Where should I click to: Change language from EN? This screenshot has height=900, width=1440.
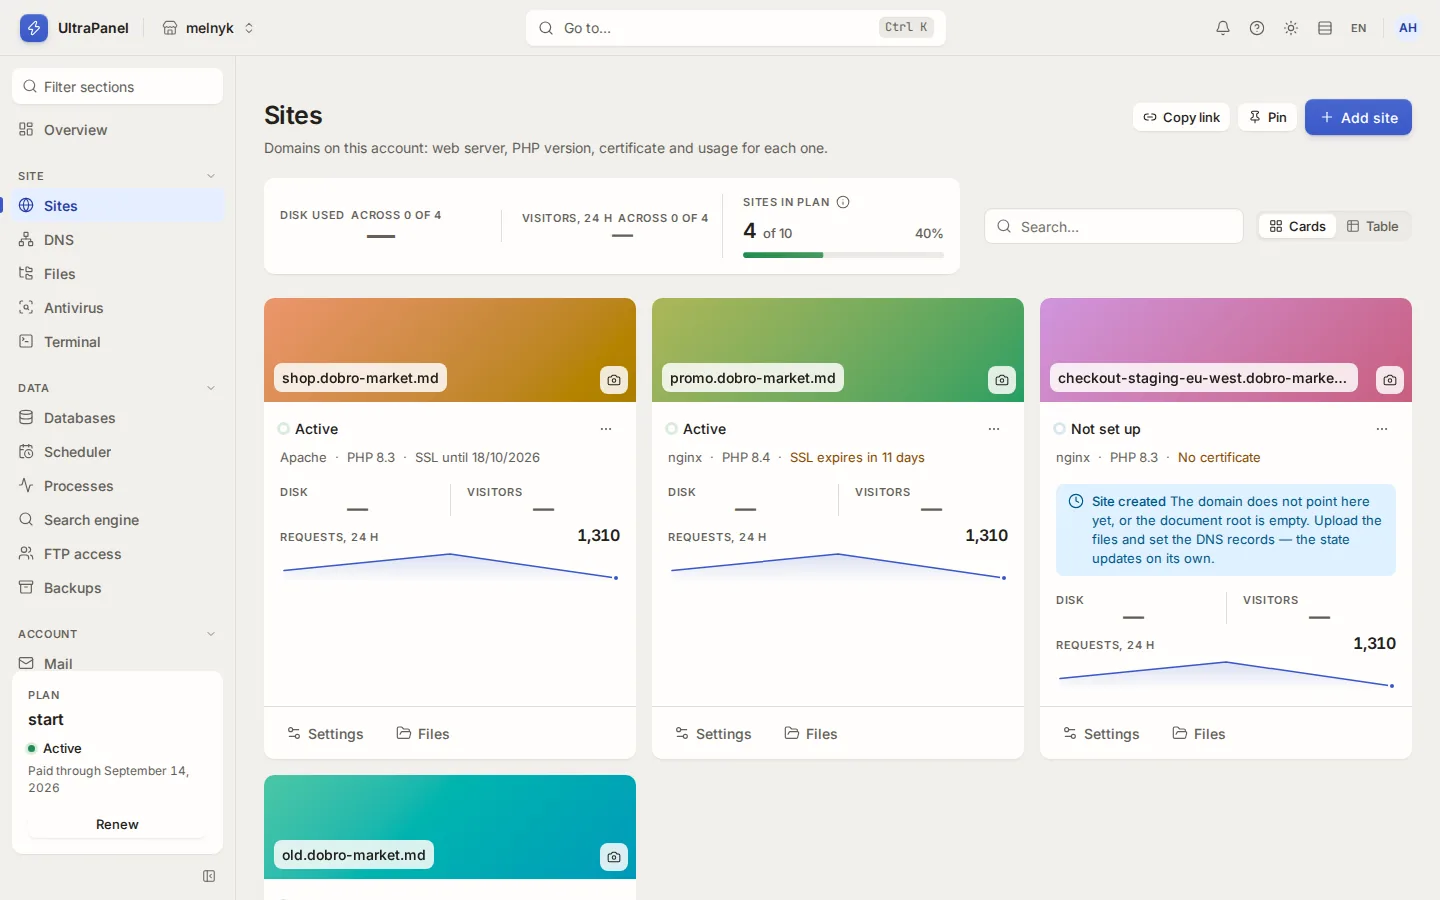pyautogui.click(x=1358, y=28)
